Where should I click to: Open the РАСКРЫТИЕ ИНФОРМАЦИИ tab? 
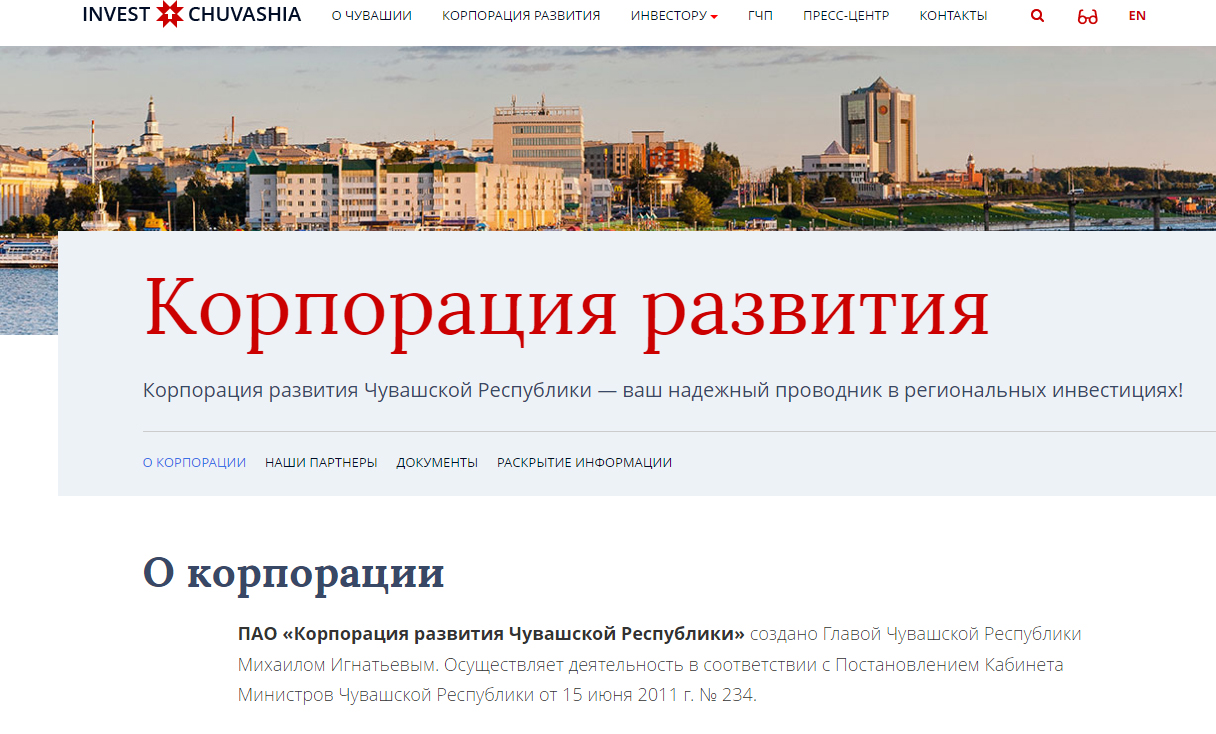(x=584, y=463)
